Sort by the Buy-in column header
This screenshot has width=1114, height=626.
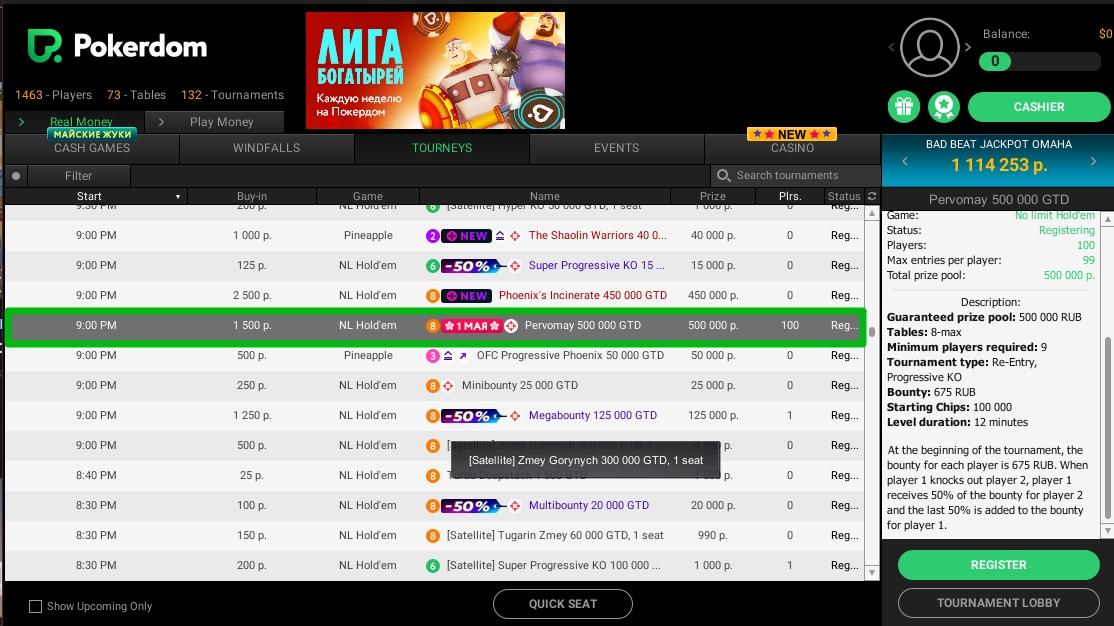[x=252, y=196]
